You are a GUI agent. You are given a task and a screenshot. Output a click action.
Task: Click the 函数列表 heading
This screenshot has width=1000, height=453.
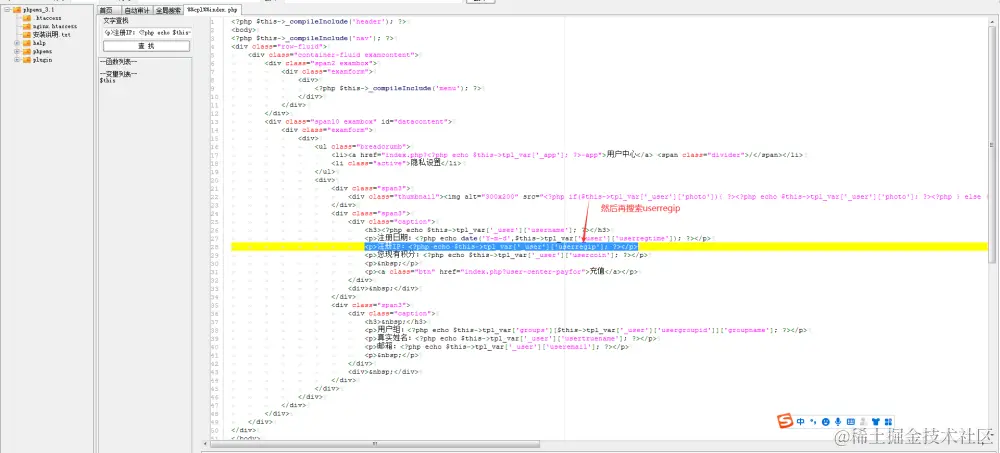click(x=119, y=61)
